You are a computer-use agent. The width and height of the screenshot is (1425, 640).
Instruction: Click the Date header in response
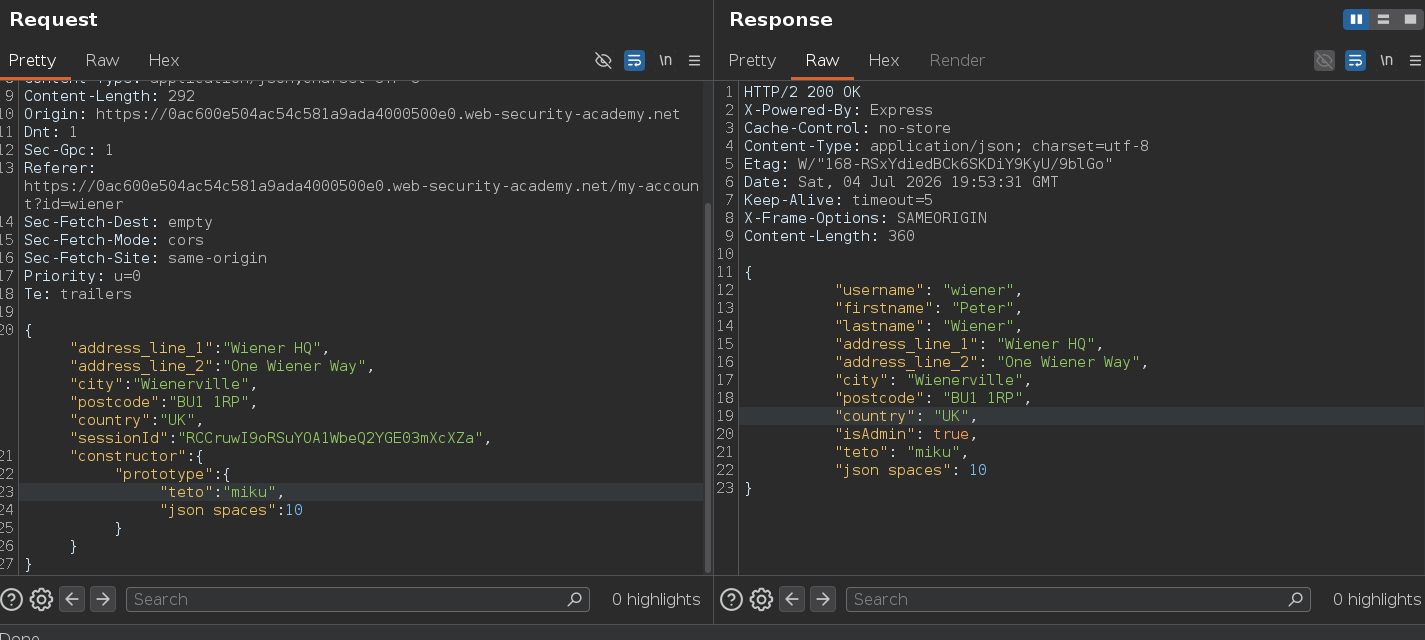coord(901,182)
